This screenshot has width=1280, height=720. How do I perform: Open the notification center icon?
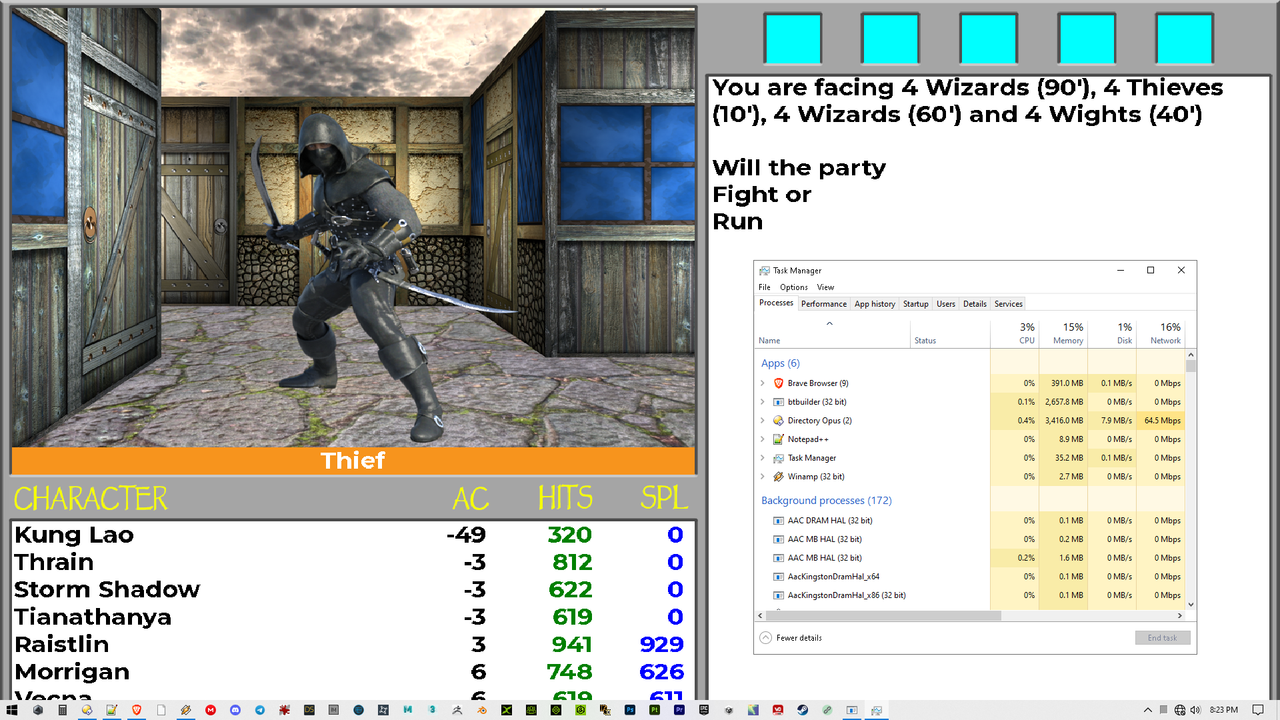pos(1258,710)
